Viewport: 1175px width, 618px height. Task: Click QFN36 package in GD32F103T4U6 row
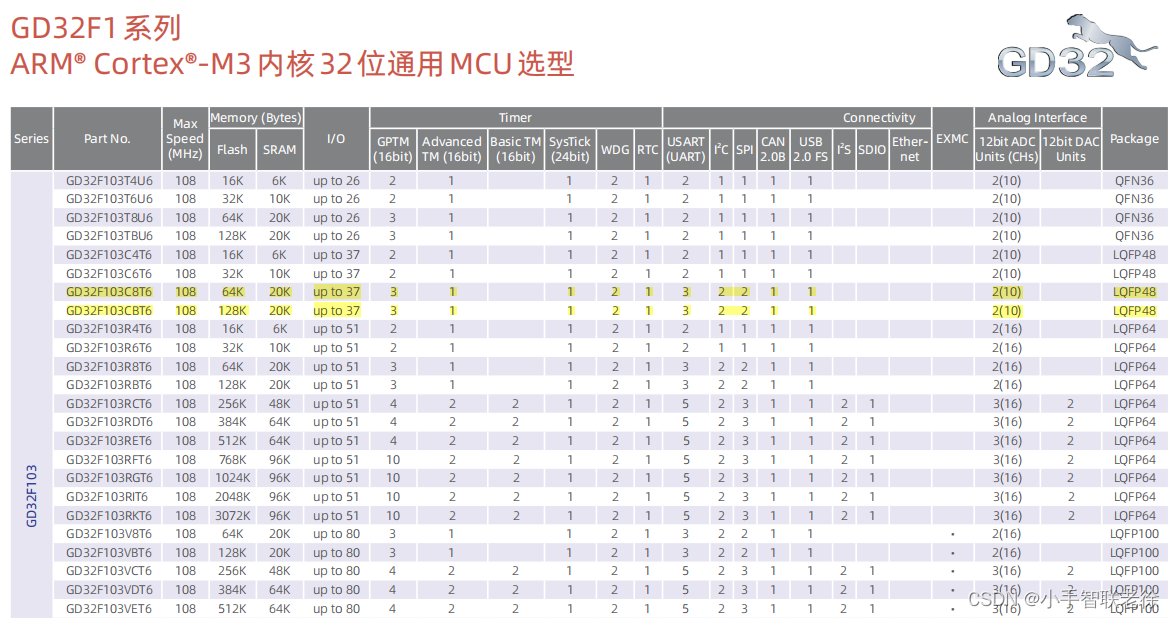1135,181
